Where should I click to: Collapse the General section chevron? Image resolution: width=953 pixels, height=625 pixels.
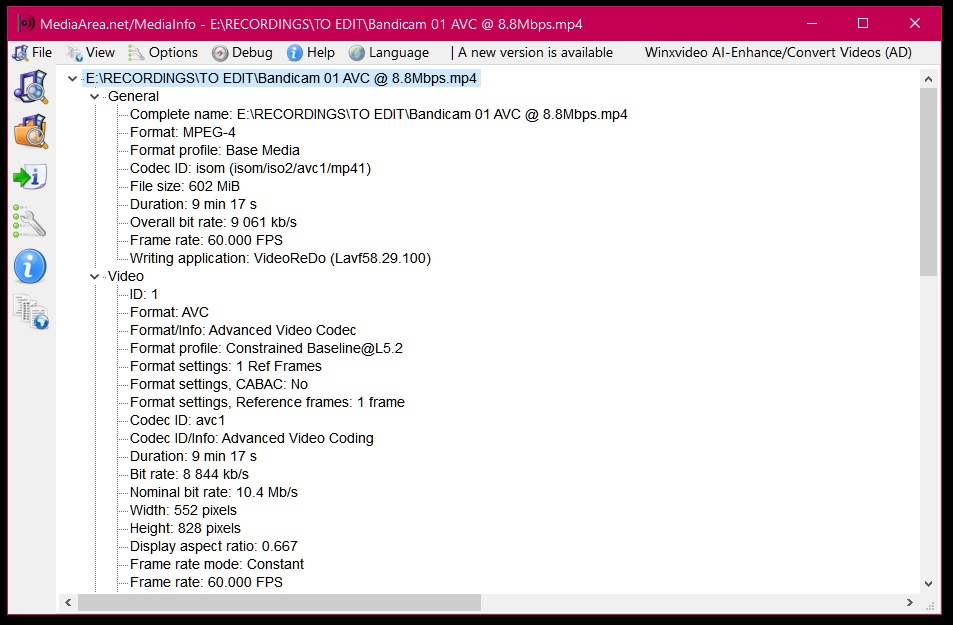click(x=95, y=97)
